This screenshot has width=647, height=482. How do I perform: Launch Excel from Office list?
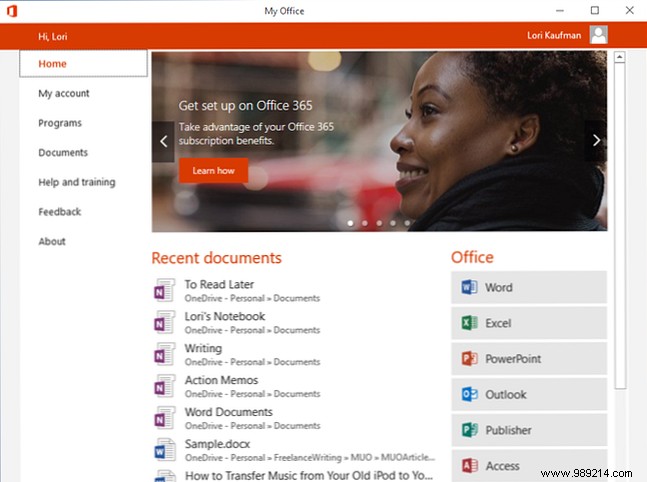click(529, 323)
